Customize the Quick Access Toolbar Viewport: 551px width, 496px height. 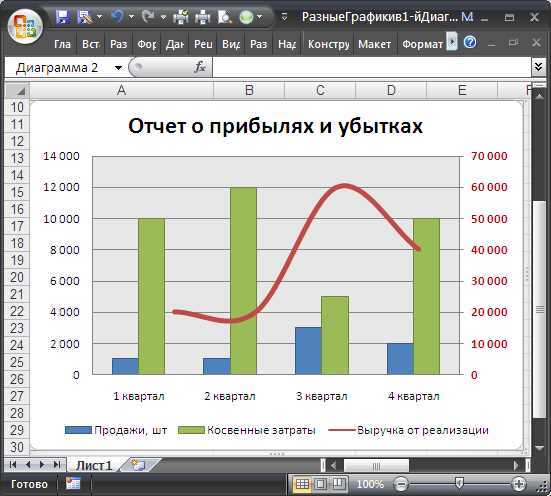(x=284, y=17)
